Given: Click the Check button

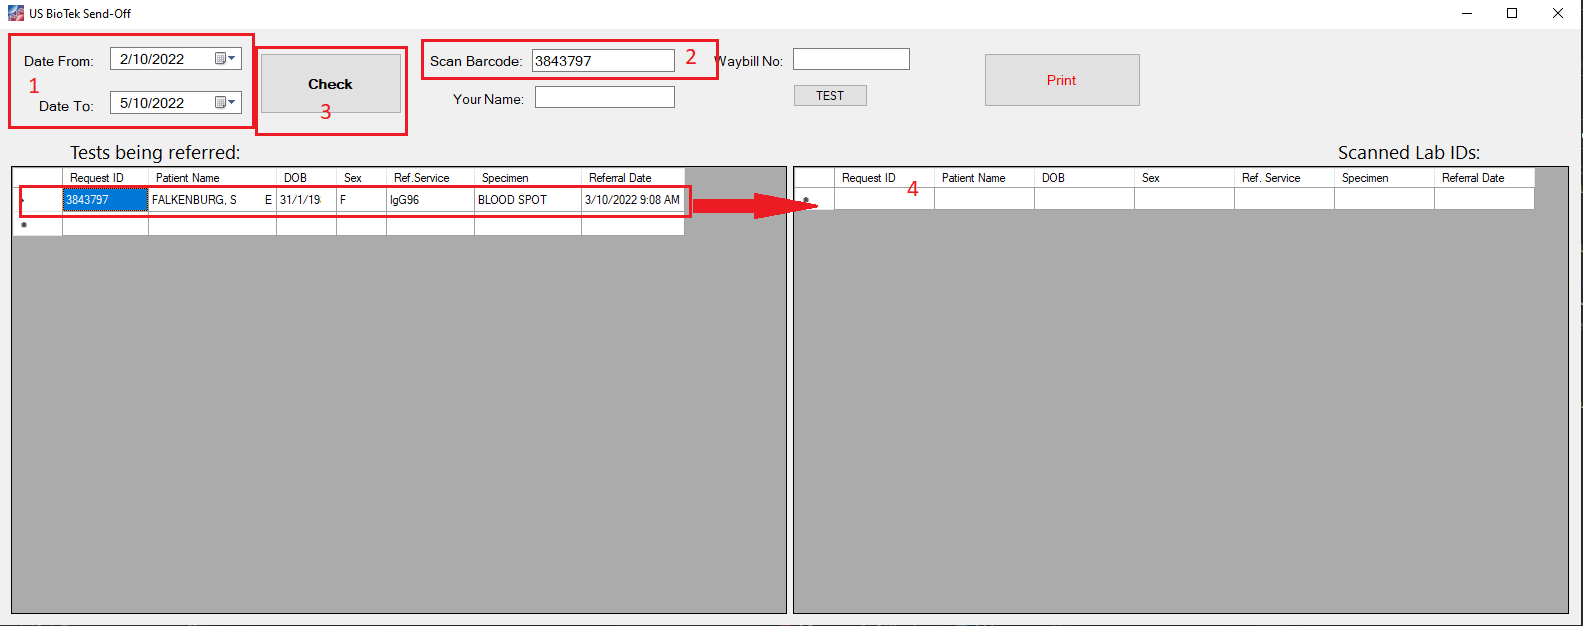Looking at the screenshot, I should point(331,84).
